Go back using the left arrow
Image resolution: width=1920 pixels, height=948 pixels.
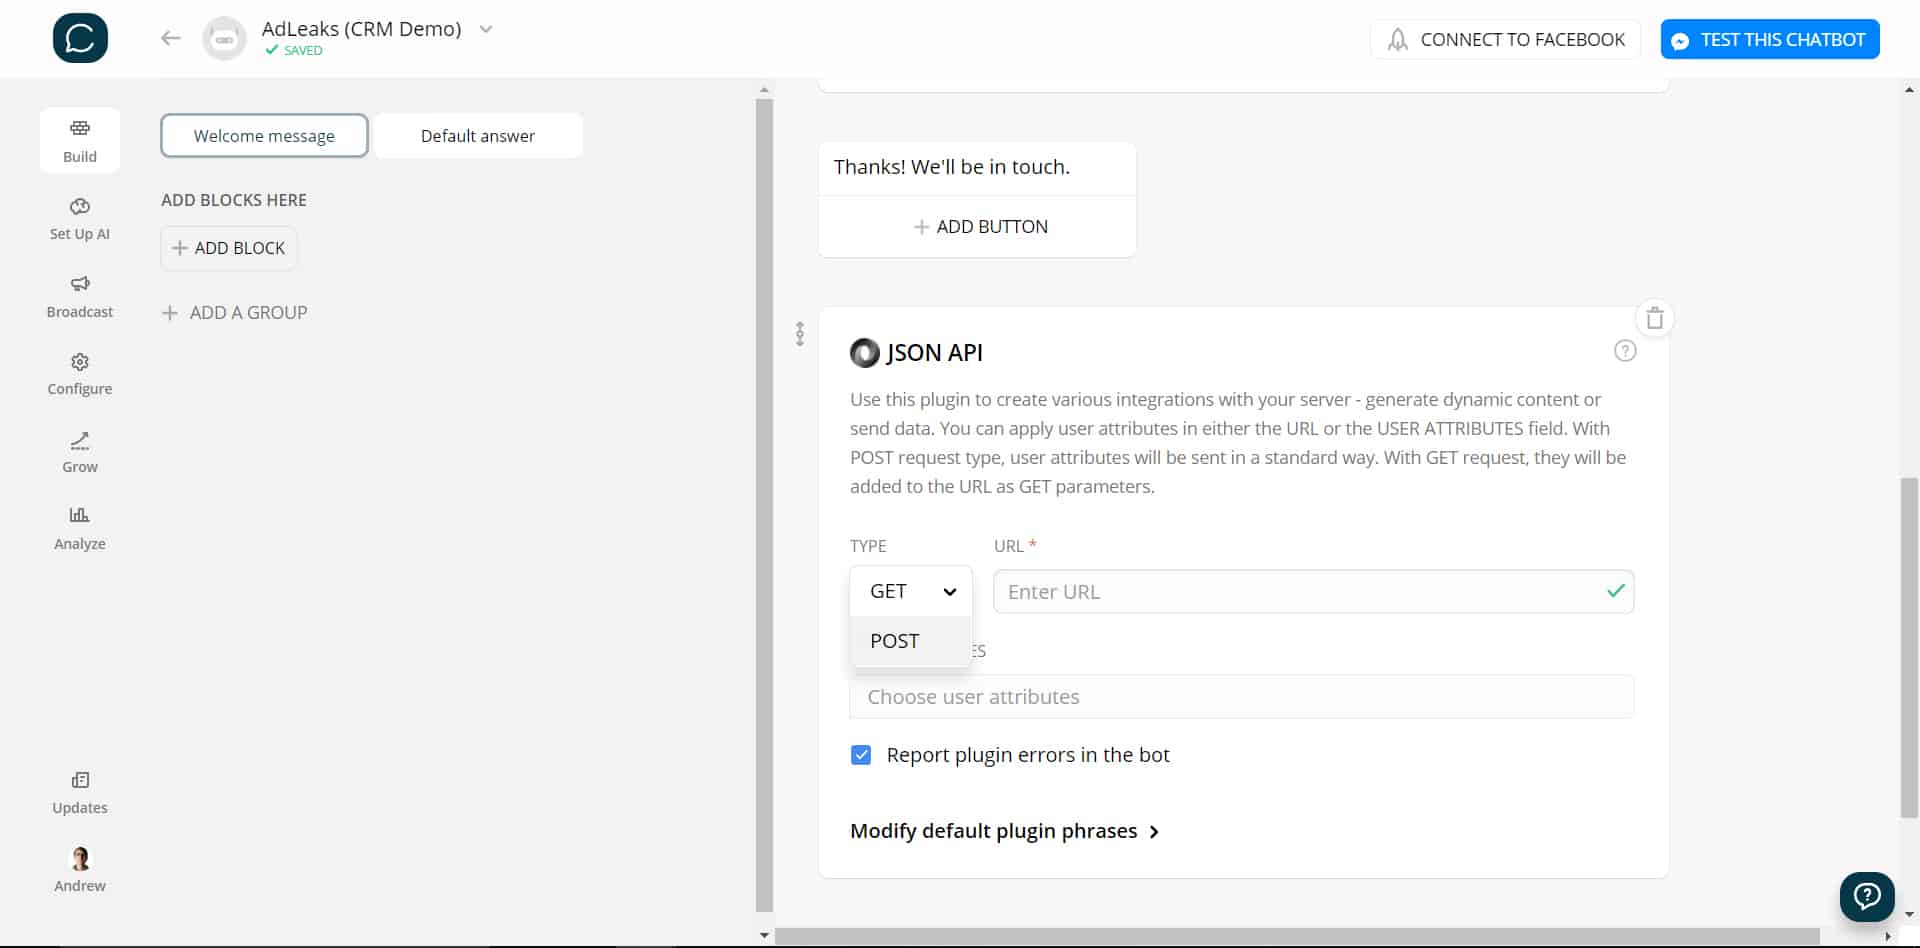(171, 38)
